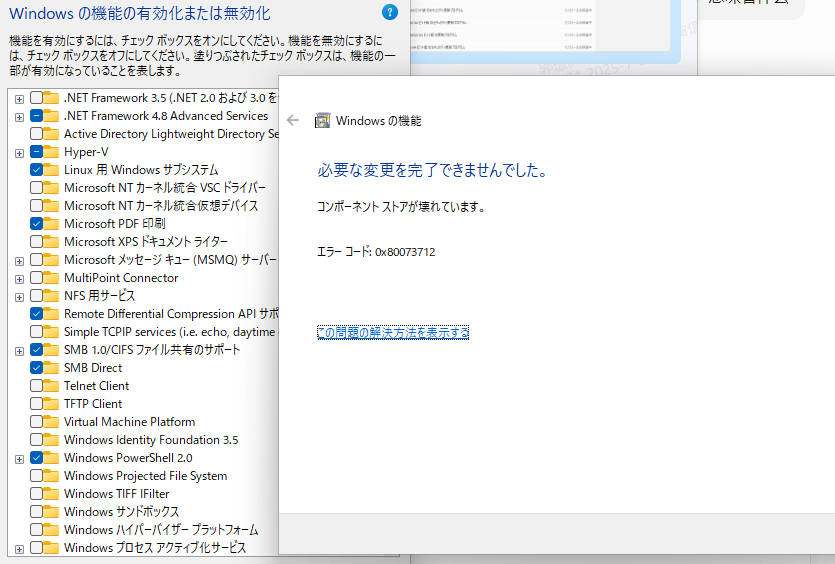Click folder icon beside Windows PowerShell 2.0
This screenshot has width=835, height=564.
[x=51, y=457]
